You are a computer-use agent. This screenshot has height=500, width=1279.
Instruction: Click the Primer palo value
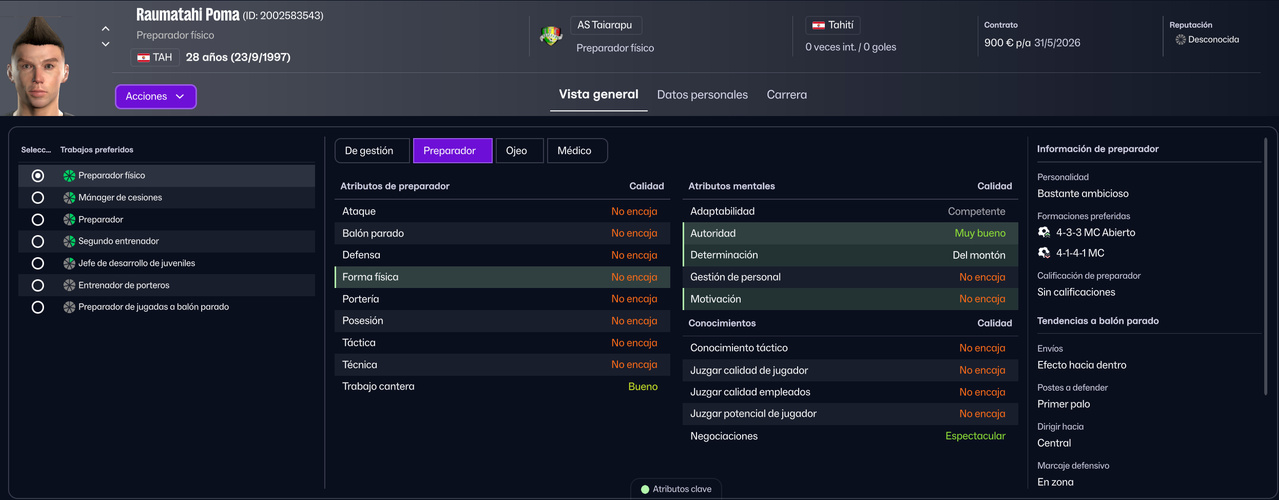pyautogui.click(x=1064, y=404)
